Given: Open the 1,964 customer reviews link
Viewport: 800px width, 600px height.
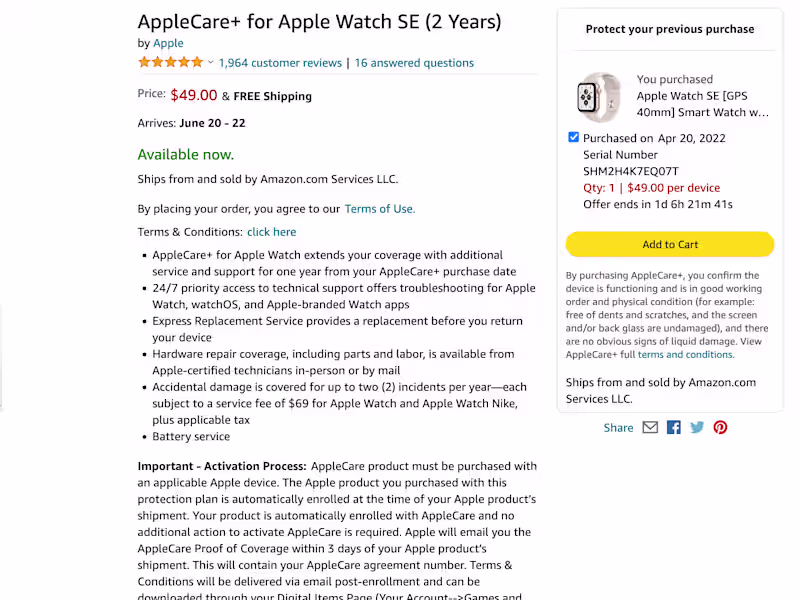Looking at the screenshot, I should (x=280, y=63).
